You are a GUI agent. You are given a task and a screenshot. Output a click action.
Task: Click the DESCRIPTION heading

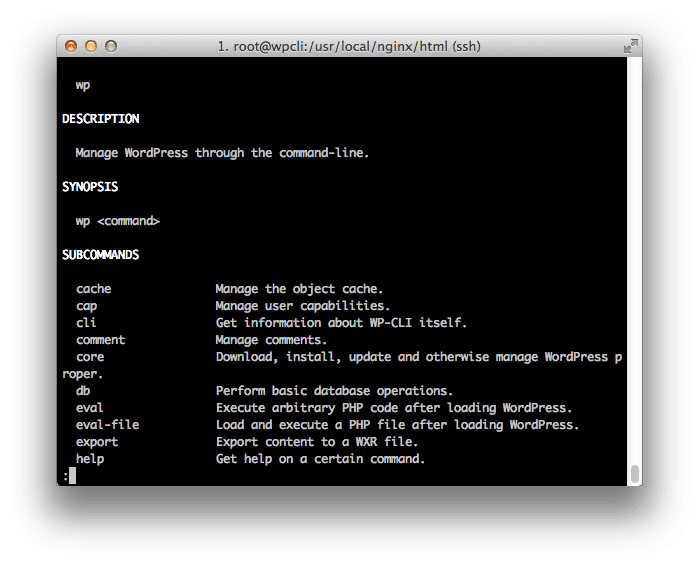click(x=101, y=119)
